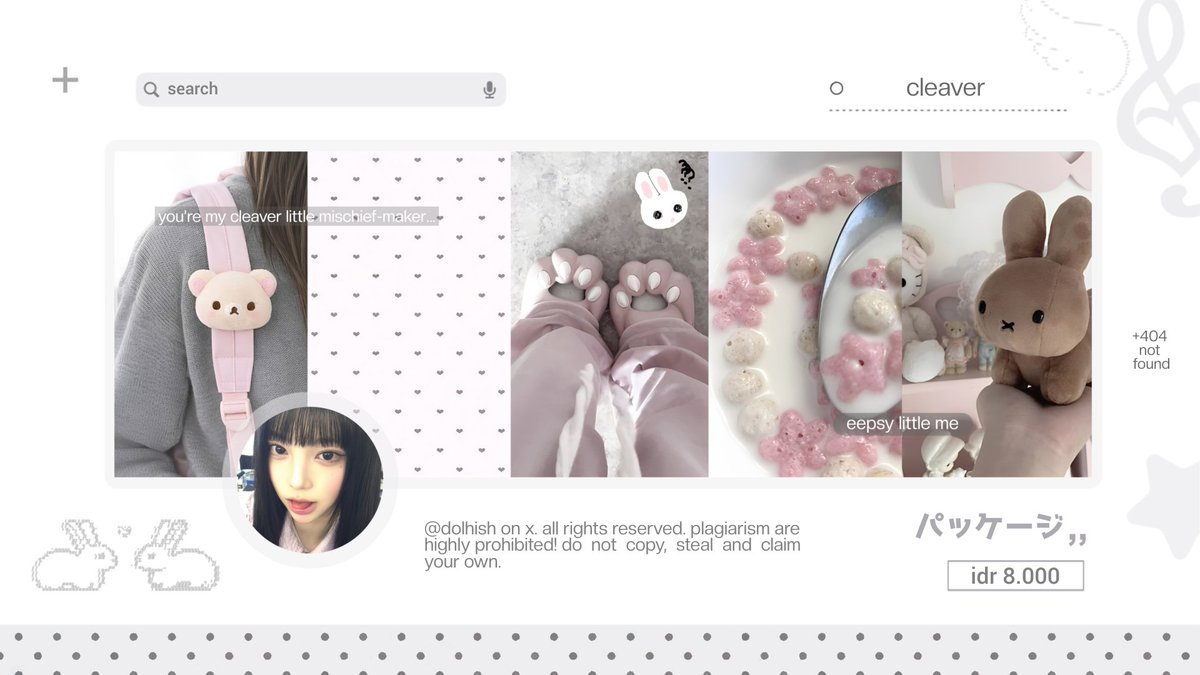Click the 'eepsy little me' caption

pos(902,423)
